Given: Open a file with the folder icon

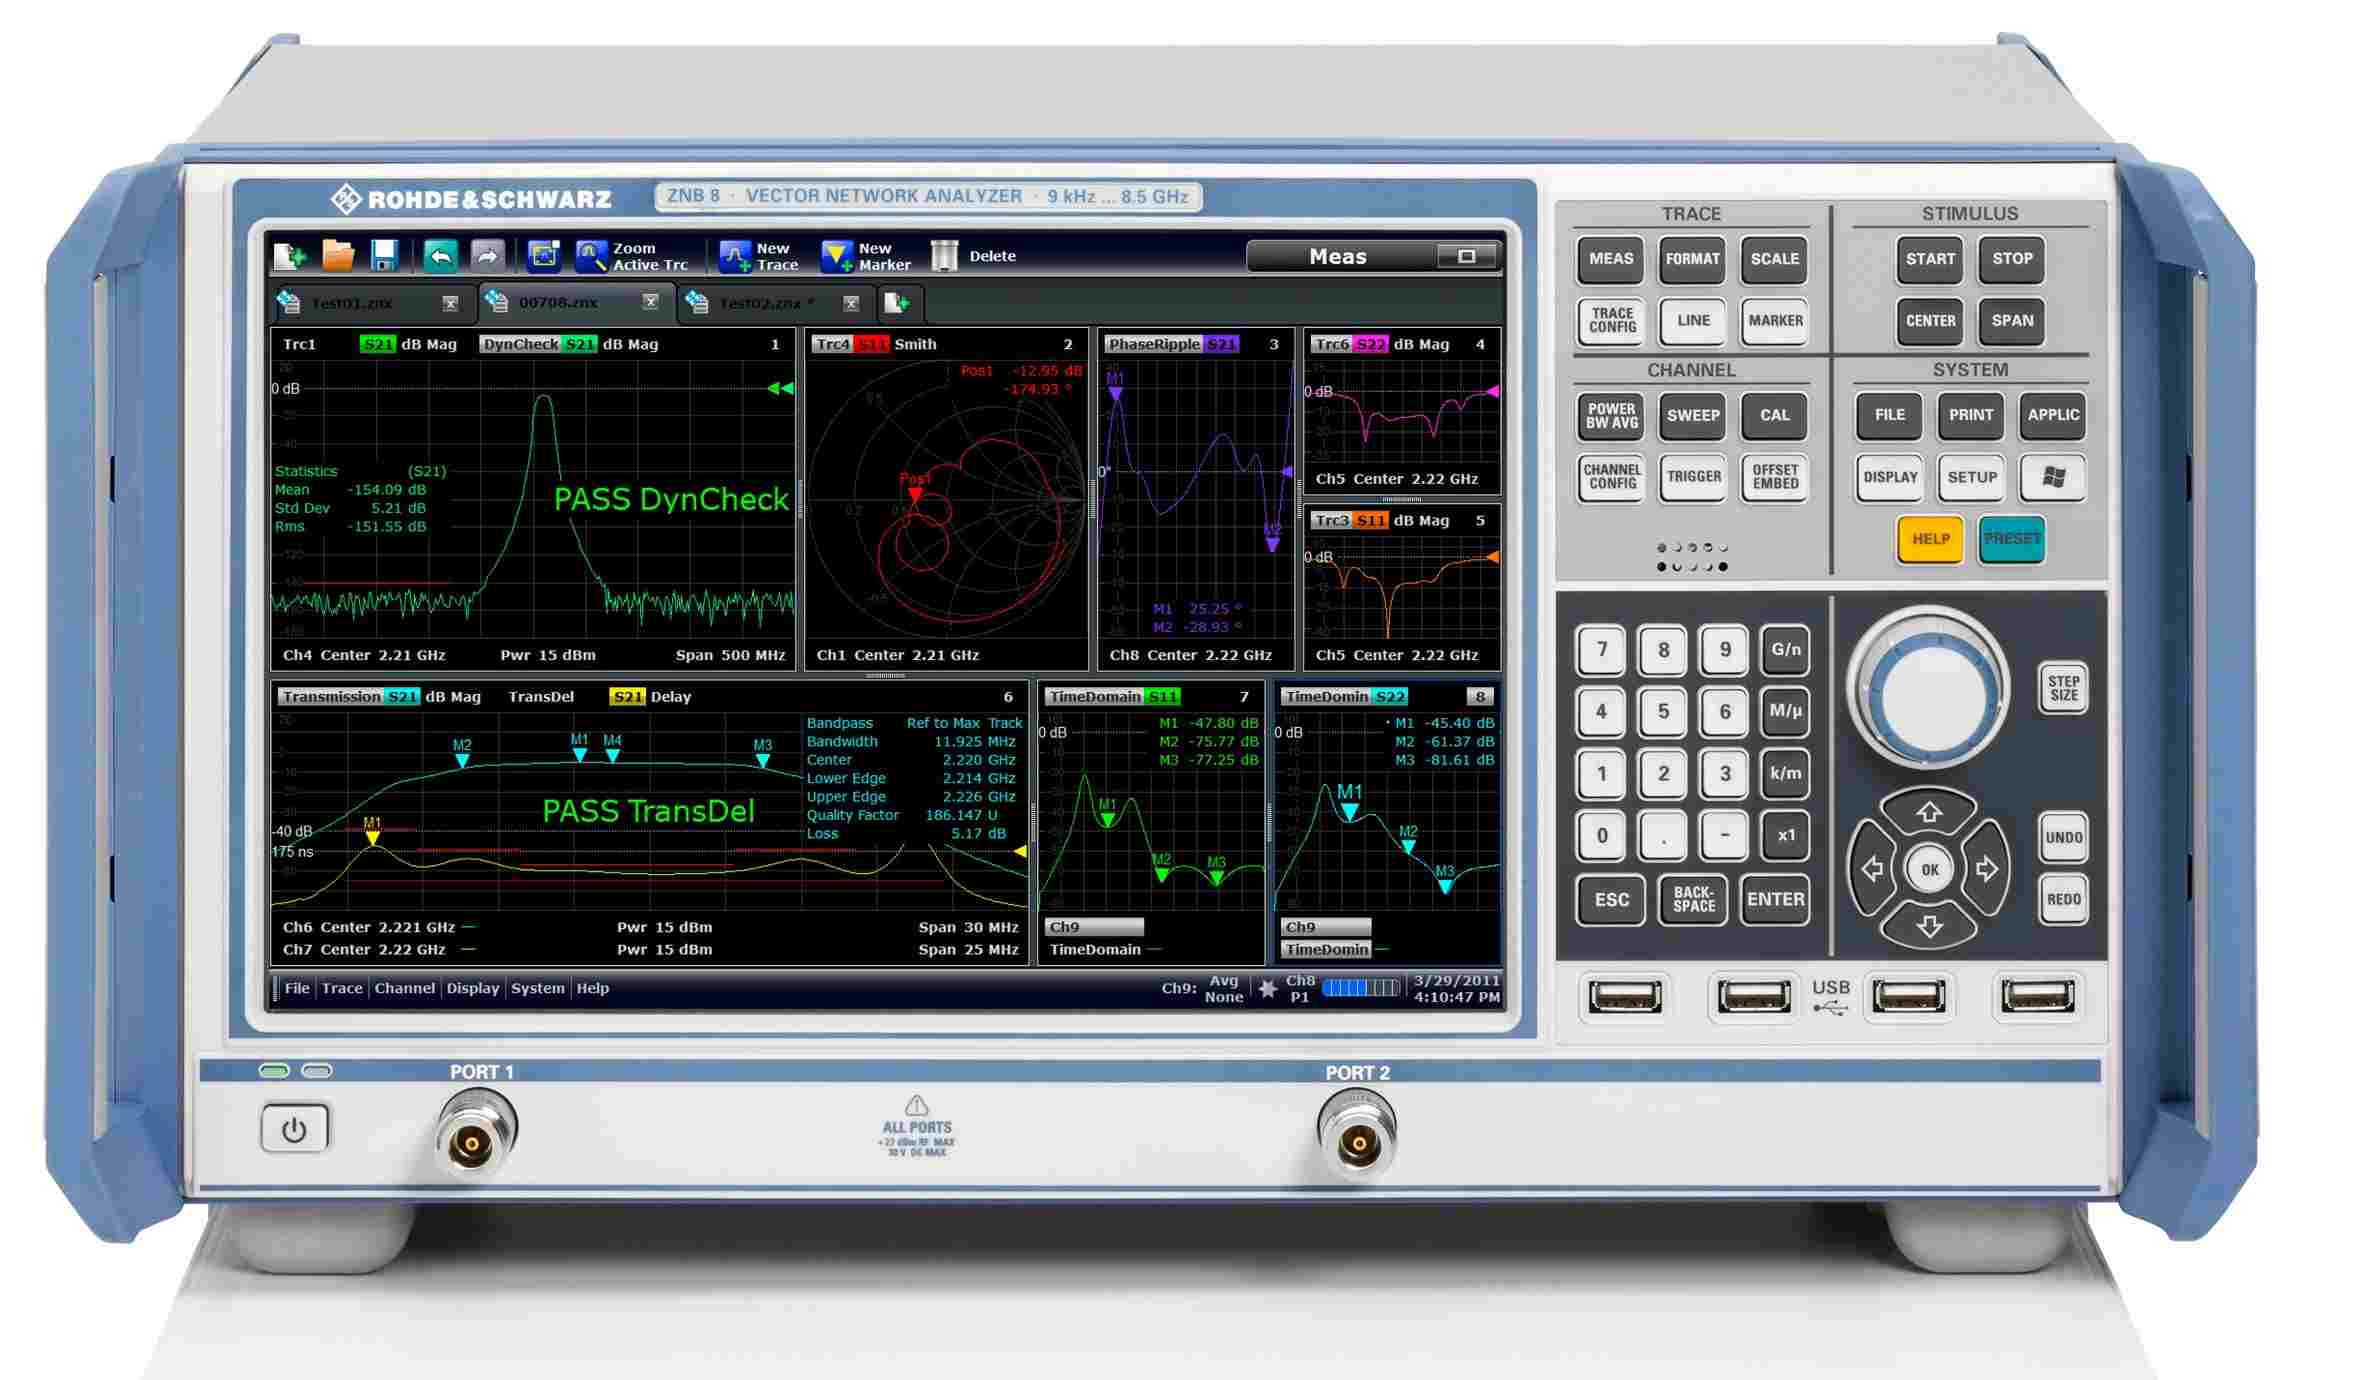Looking at the screenshot, I should point(339,256).
